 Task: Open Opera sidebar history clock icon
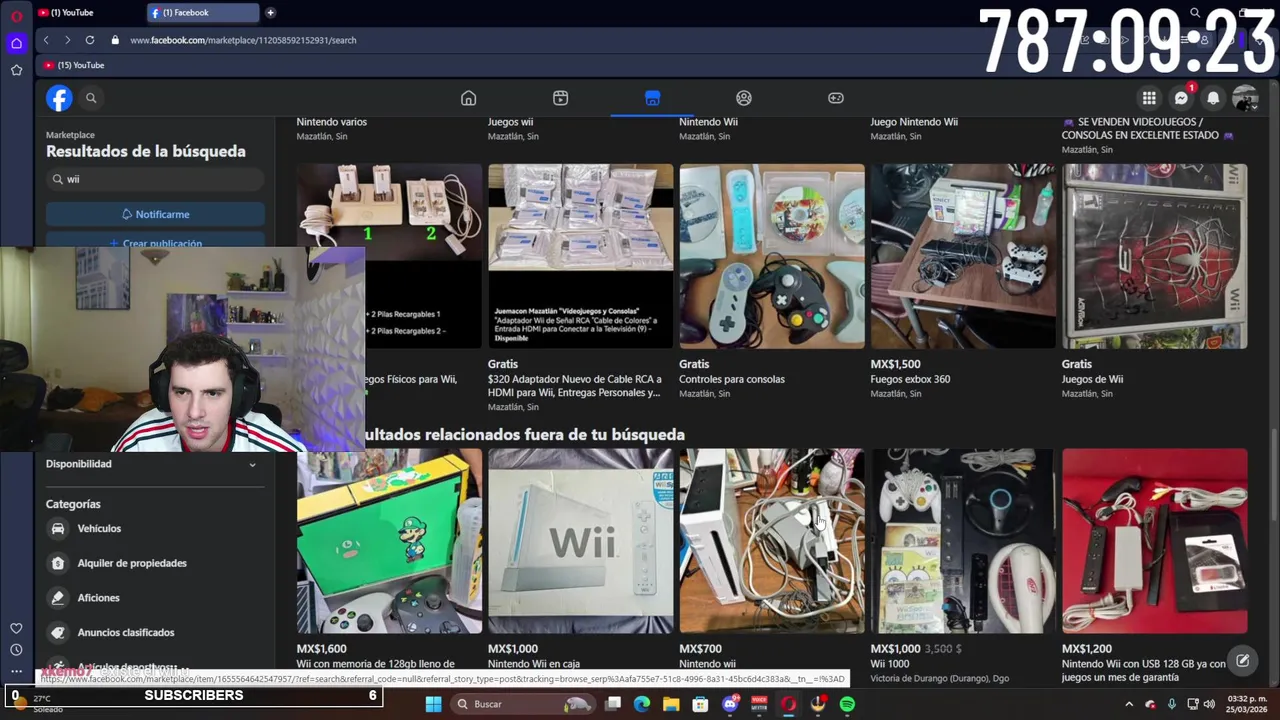coord(16,650)
